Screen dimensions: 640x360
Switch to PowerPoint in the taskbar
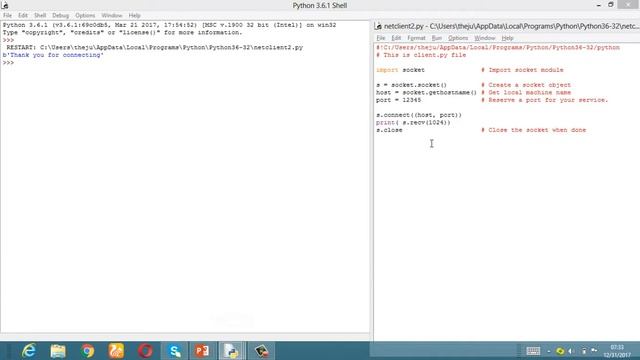(x=202, y=351)
